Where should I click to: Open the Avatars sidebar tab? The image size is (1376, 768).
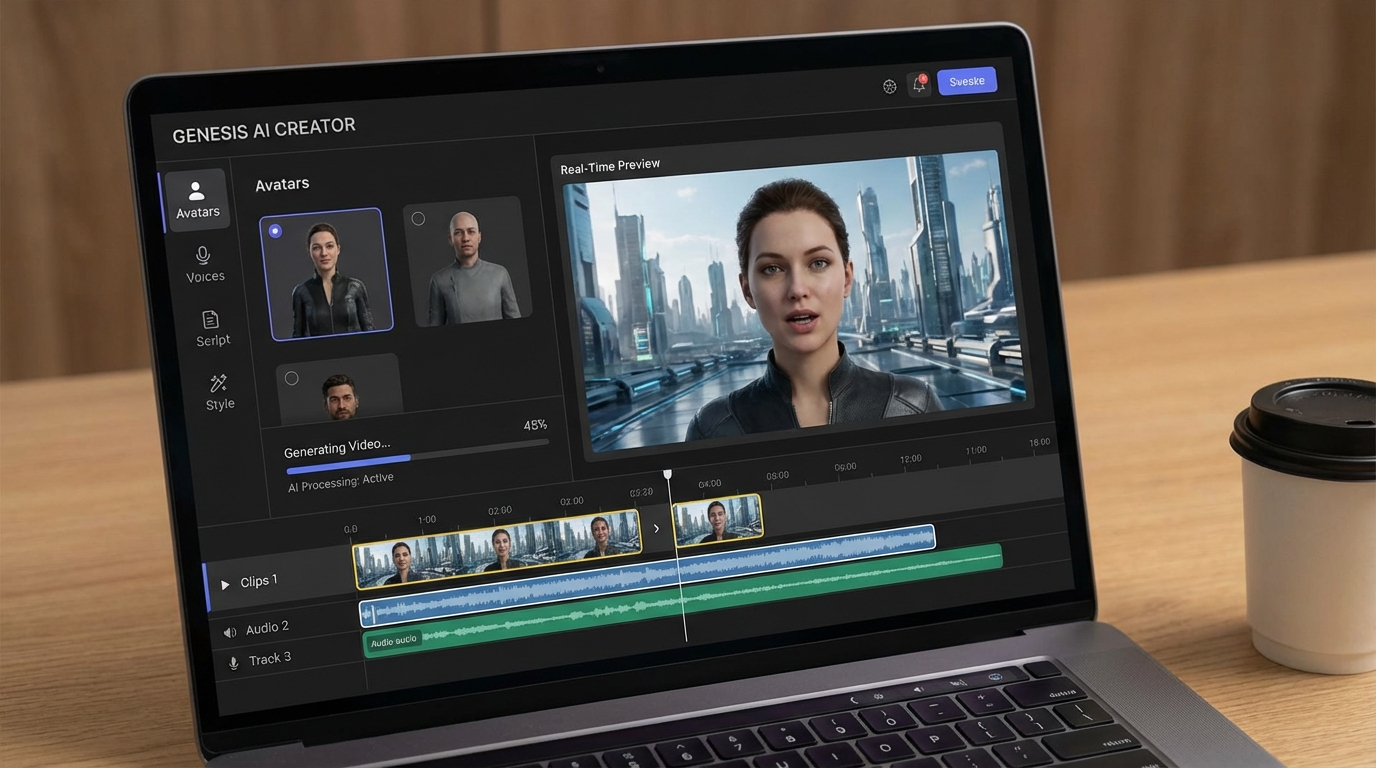tap(197, 199)
